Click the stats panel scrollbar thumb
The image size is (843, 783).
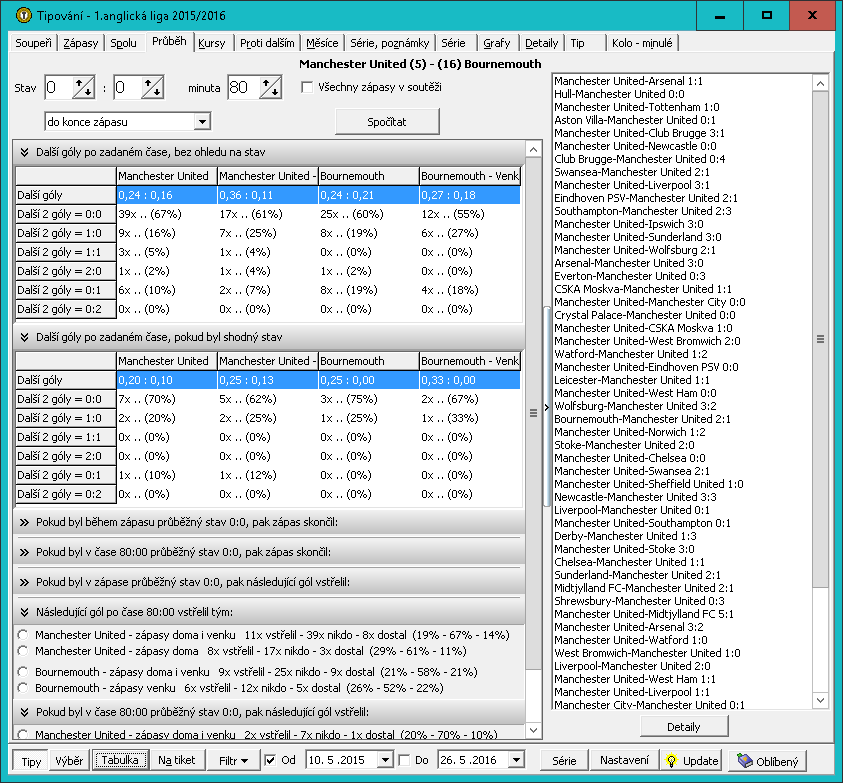[533, 413]
